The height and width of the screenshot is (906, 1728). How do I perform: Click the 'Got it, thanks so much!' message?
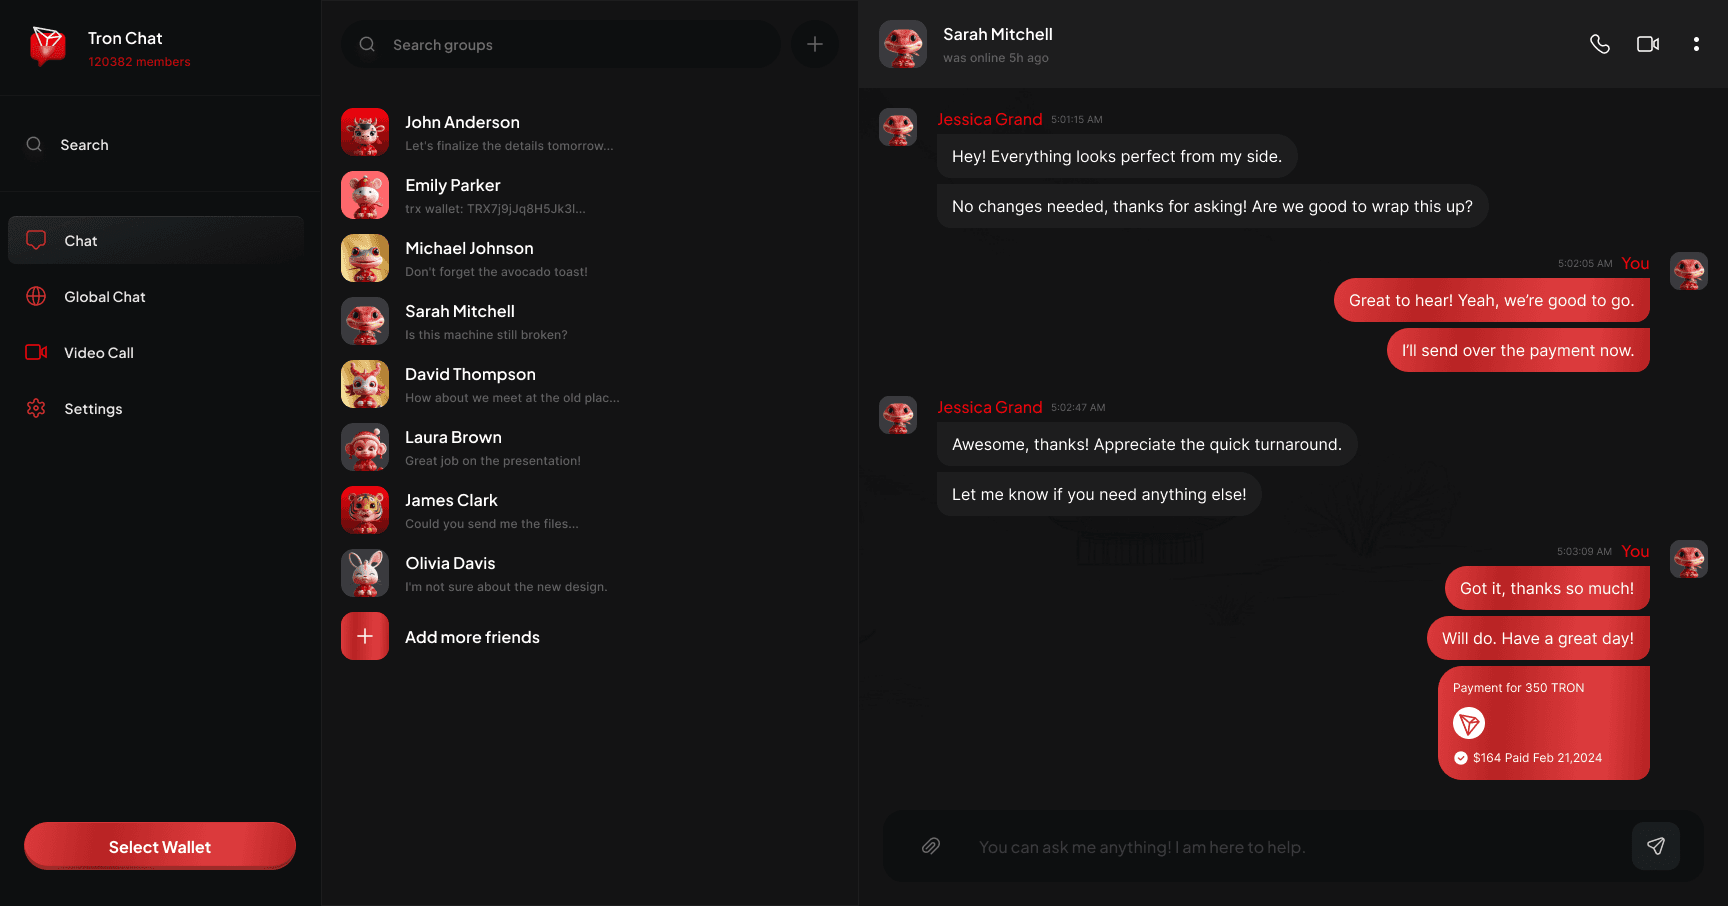point(1547,588)
